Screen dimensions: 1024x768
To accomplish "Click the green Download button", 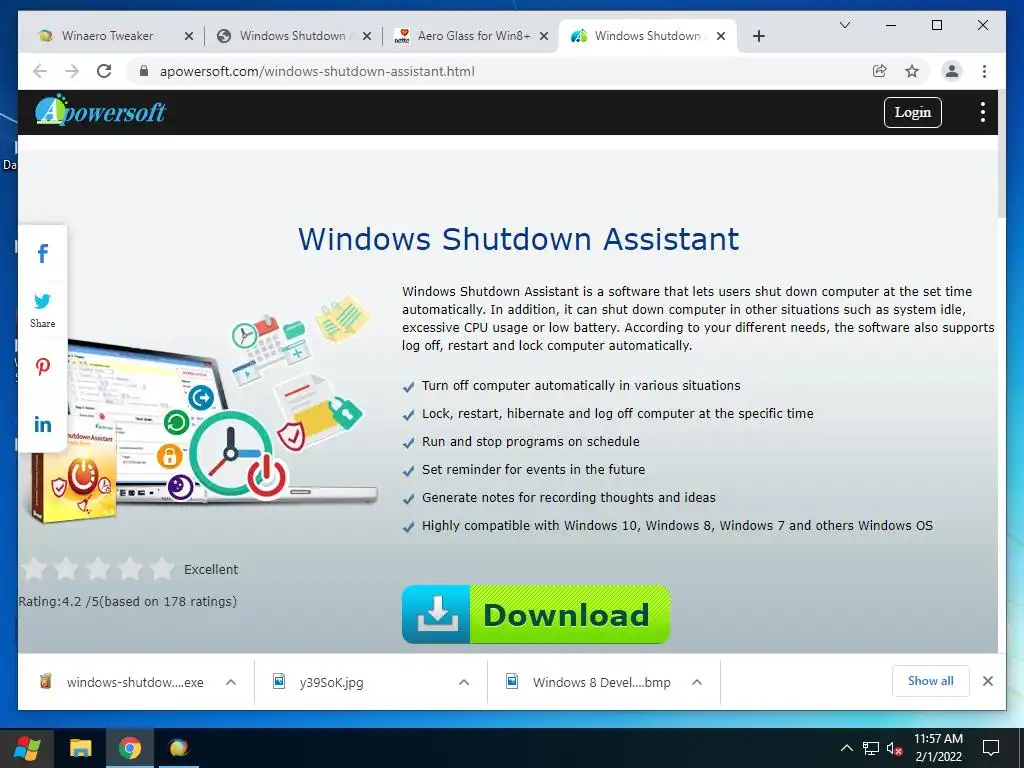I will 536,614.
